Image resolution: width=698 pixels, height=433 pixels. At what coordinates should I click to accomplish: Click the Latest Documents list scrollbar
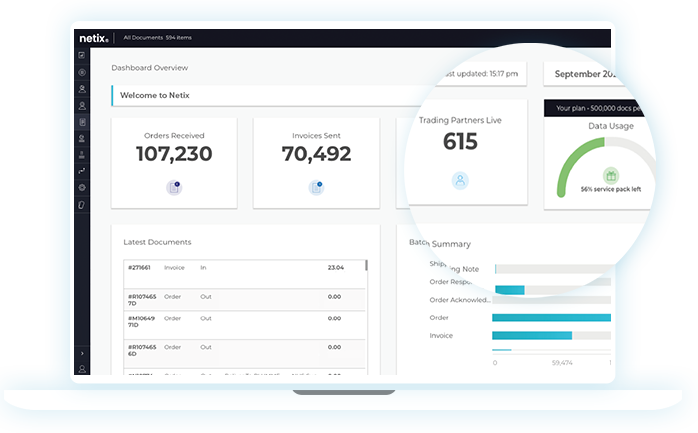[x=366, y=265]
